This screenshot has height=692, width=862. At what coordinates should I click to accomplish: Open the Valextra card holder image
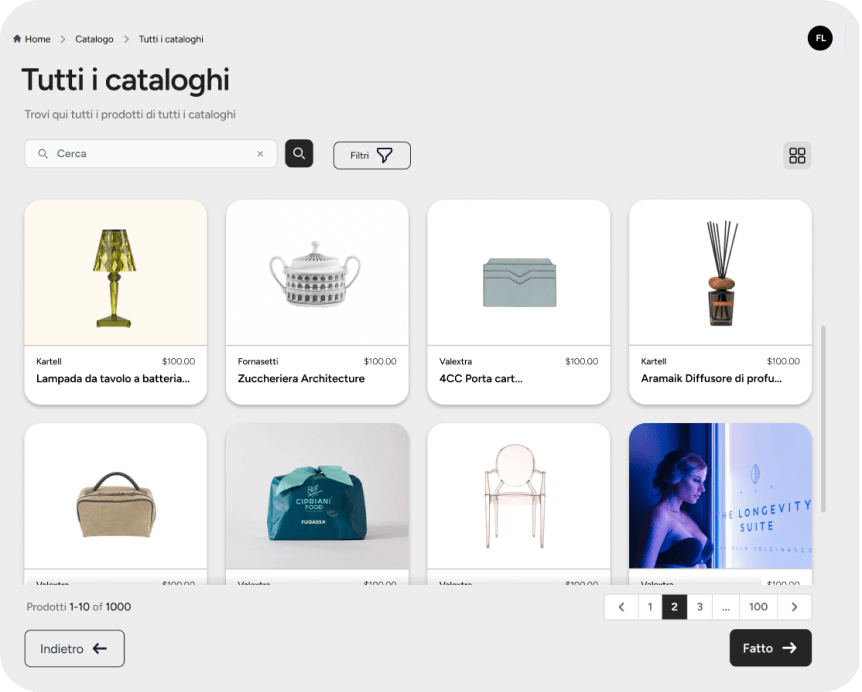pyautogui.click(x=518, y=273)
